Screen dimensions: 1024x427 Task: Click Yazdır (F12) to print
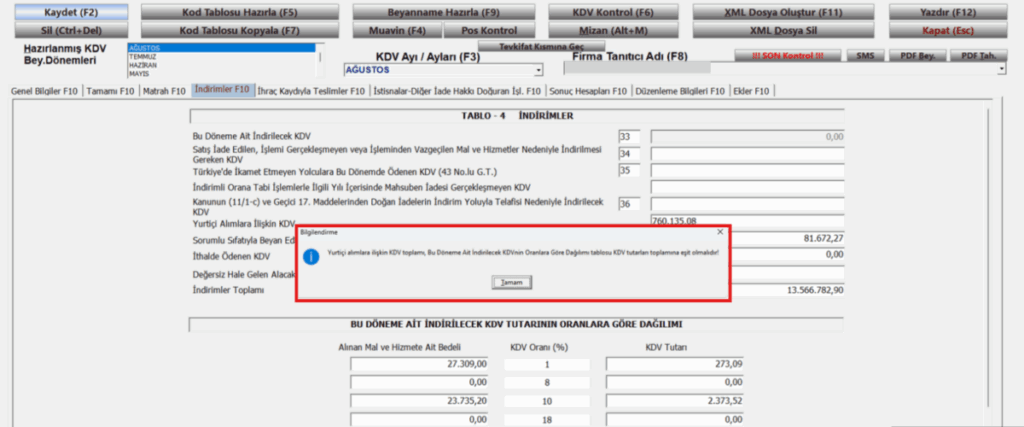(x=948, y=12)
